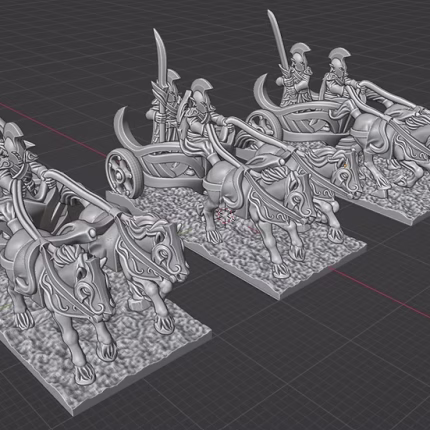This screenshot has height=430, width=430.
Task: Select the middle chariot's spoked wheel
Action: pos(124,173)
